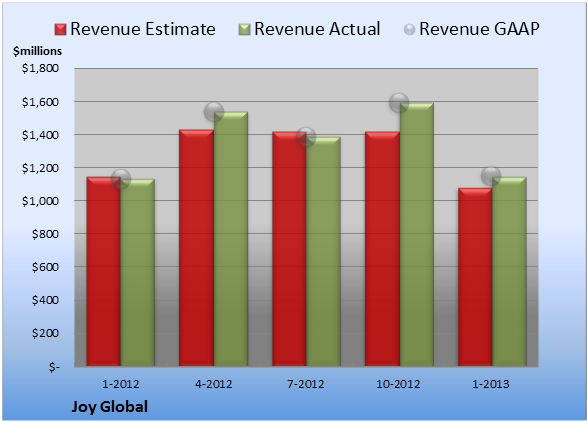The height and width of the screenshot is (422, 588).
Task: Select the green actual bar for 1-2012
Action: tap(138, 272)
